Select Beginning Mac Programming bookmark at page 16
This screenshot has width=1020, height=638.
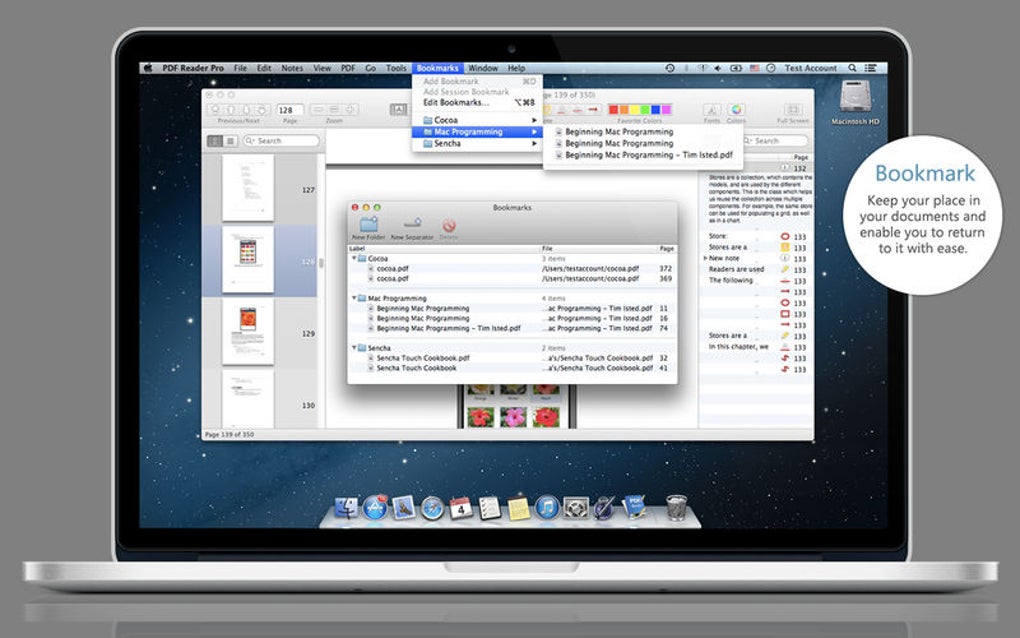point(512,319)
